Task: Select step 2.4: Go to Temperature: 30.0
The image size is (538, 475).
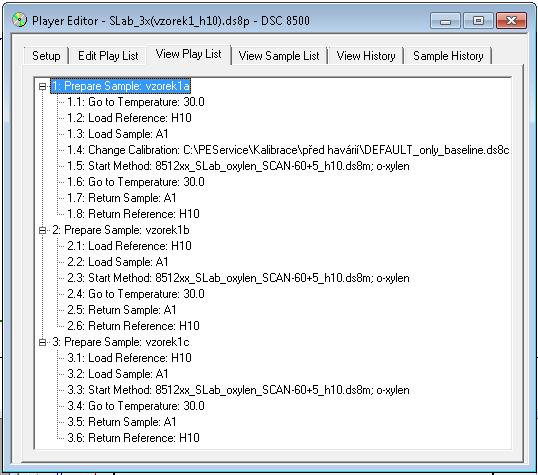Action: 136,294
